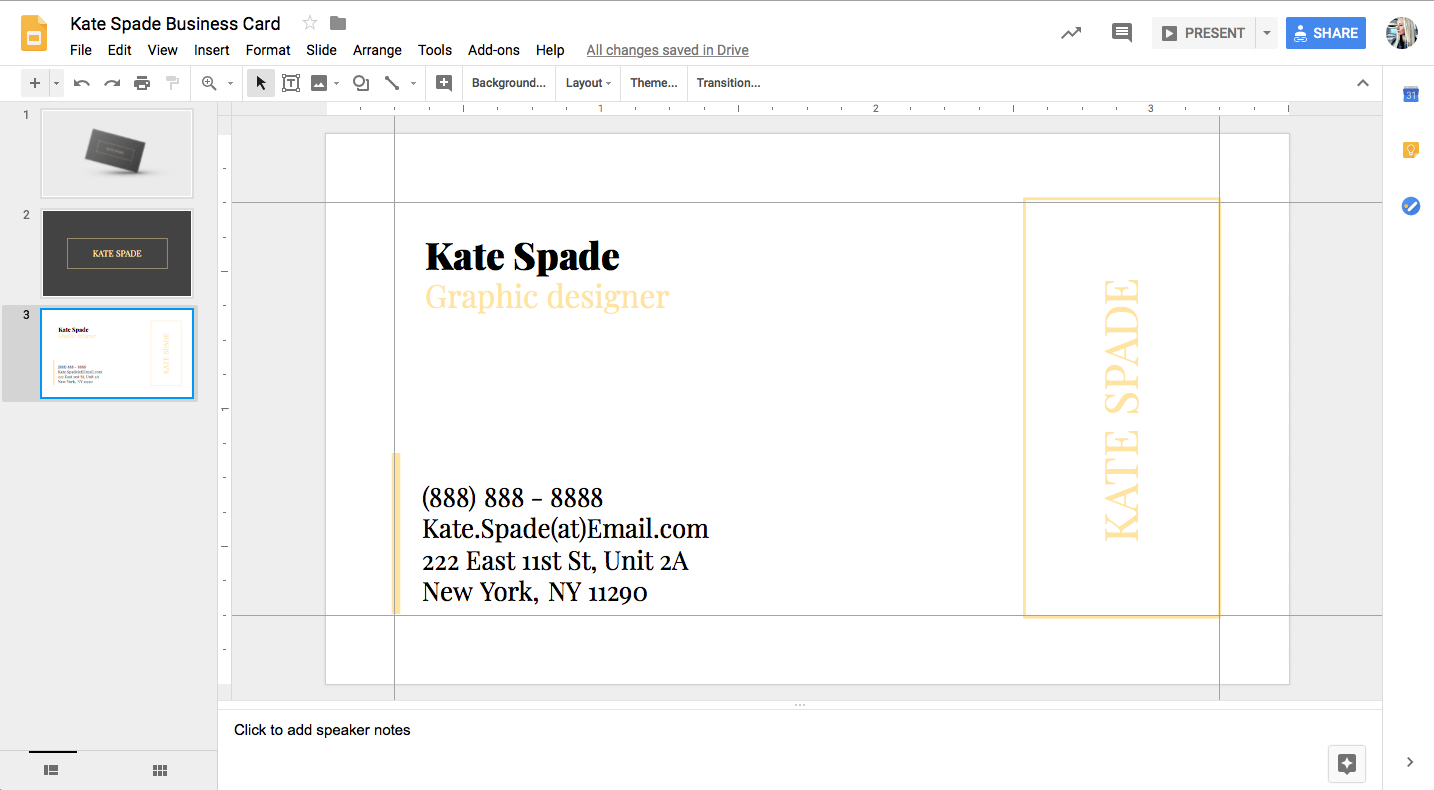This screenshot has width=1434, height=790.
Task: Click the Print icon in toolbar
Action: pyautogui.click(x=142, y=83)
